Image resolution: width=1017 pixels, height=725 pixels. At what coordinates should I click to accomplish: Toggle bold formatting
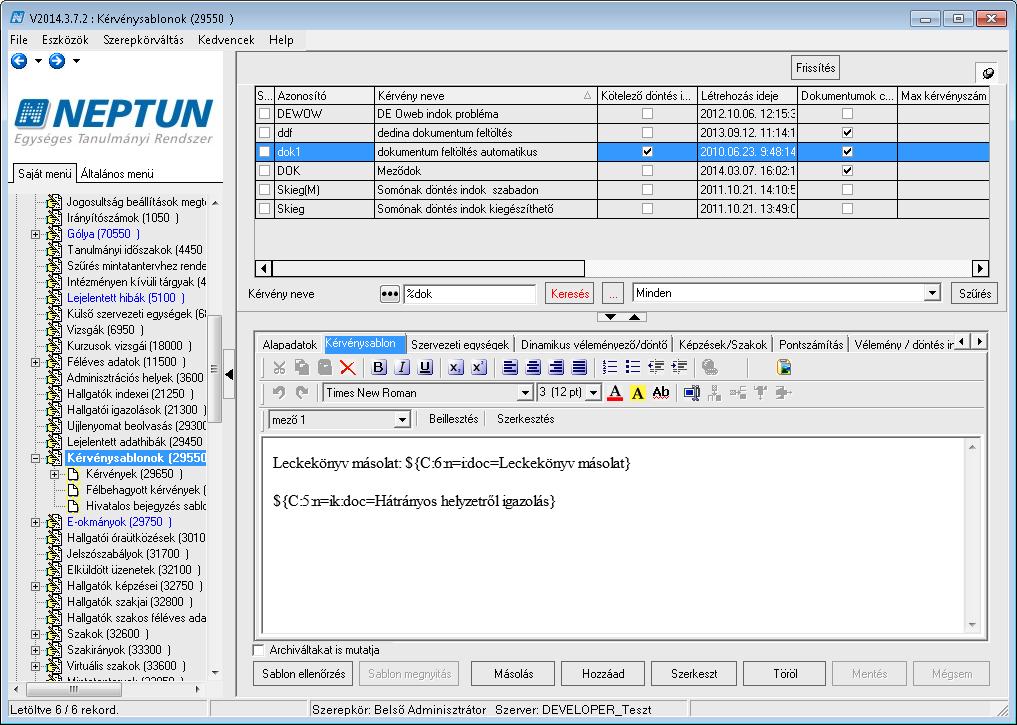click(x=379, y=368)
